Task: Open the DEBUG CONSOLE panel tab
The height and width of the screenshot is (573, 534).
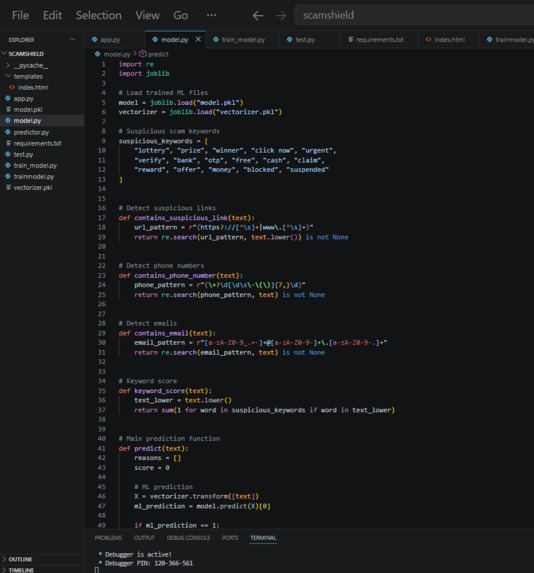Action: click(x=188, y=538)
